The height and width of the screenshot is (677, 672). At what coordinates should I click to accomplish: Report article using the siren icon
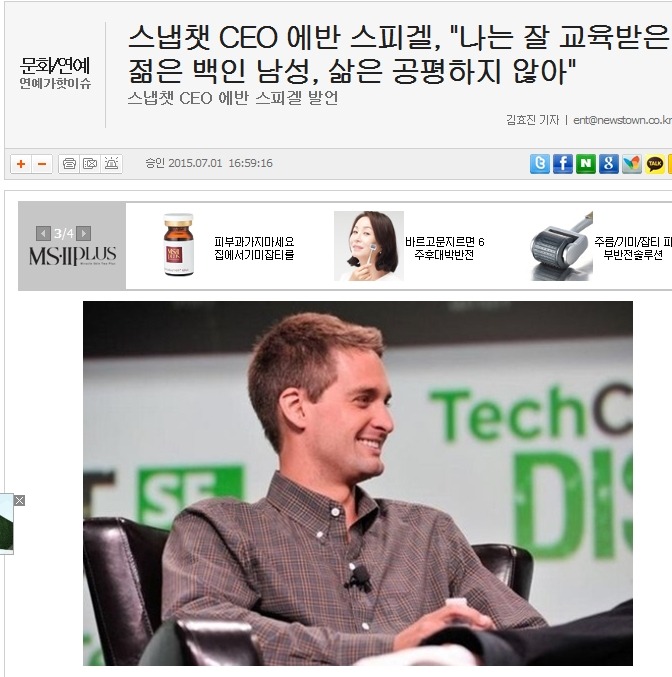pos(111,164)
